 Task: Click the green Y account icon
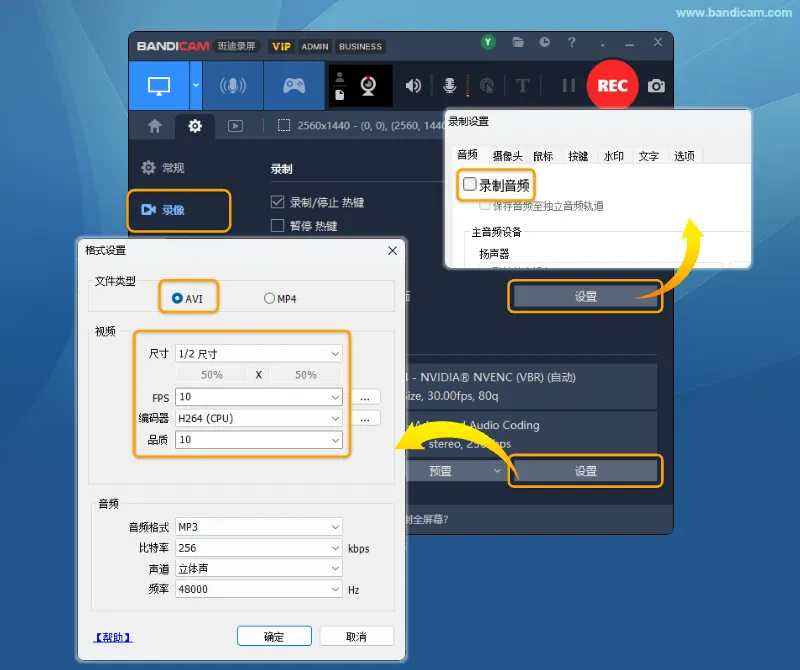pos(488,42)
